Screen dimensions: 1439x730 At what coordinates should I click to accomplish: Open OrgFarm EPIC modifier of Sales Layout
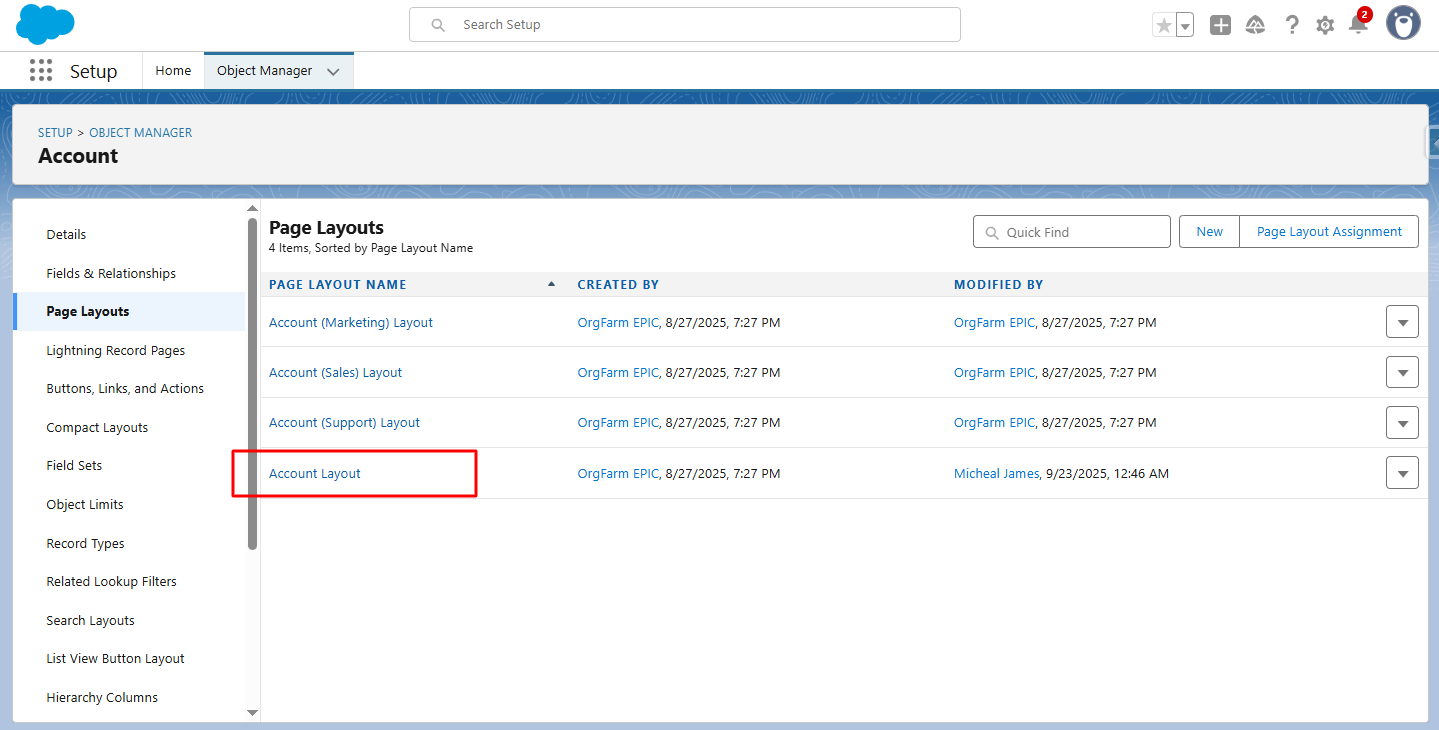(x=994, y=373)
